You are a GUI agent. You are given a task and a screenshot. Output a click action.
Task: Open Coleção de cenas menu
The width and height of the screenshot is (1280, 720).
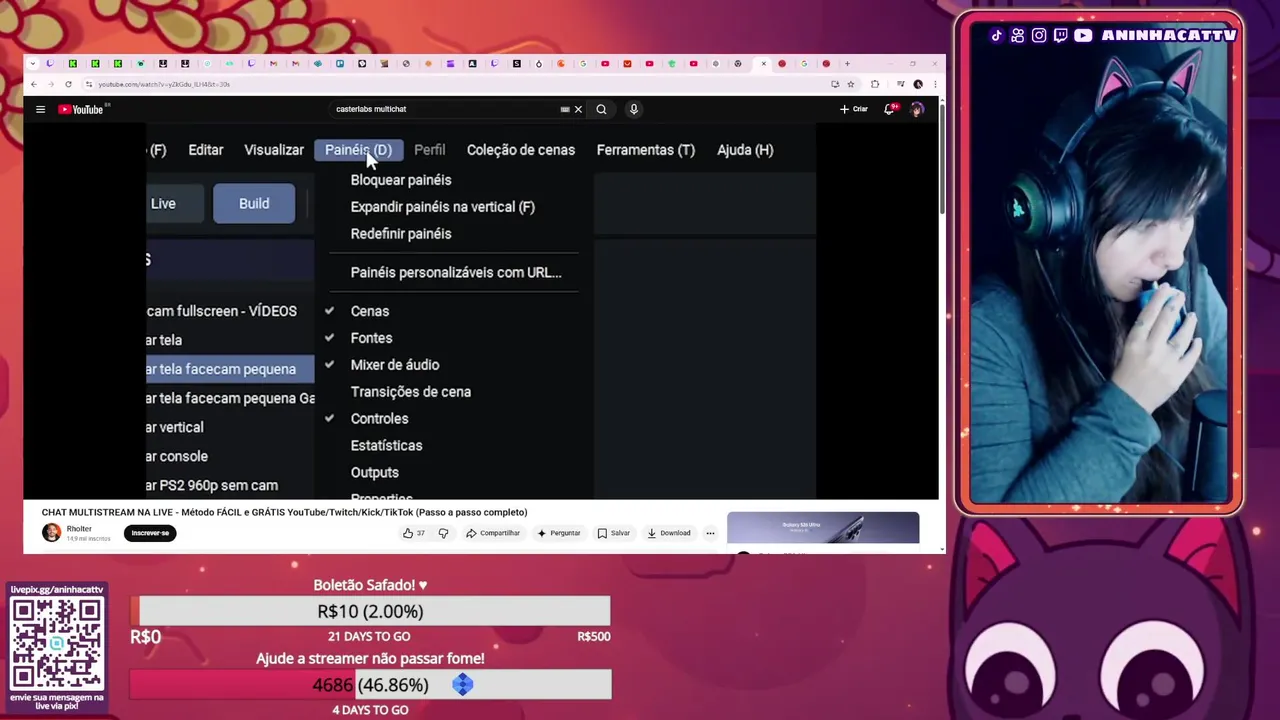pos(520,150)
